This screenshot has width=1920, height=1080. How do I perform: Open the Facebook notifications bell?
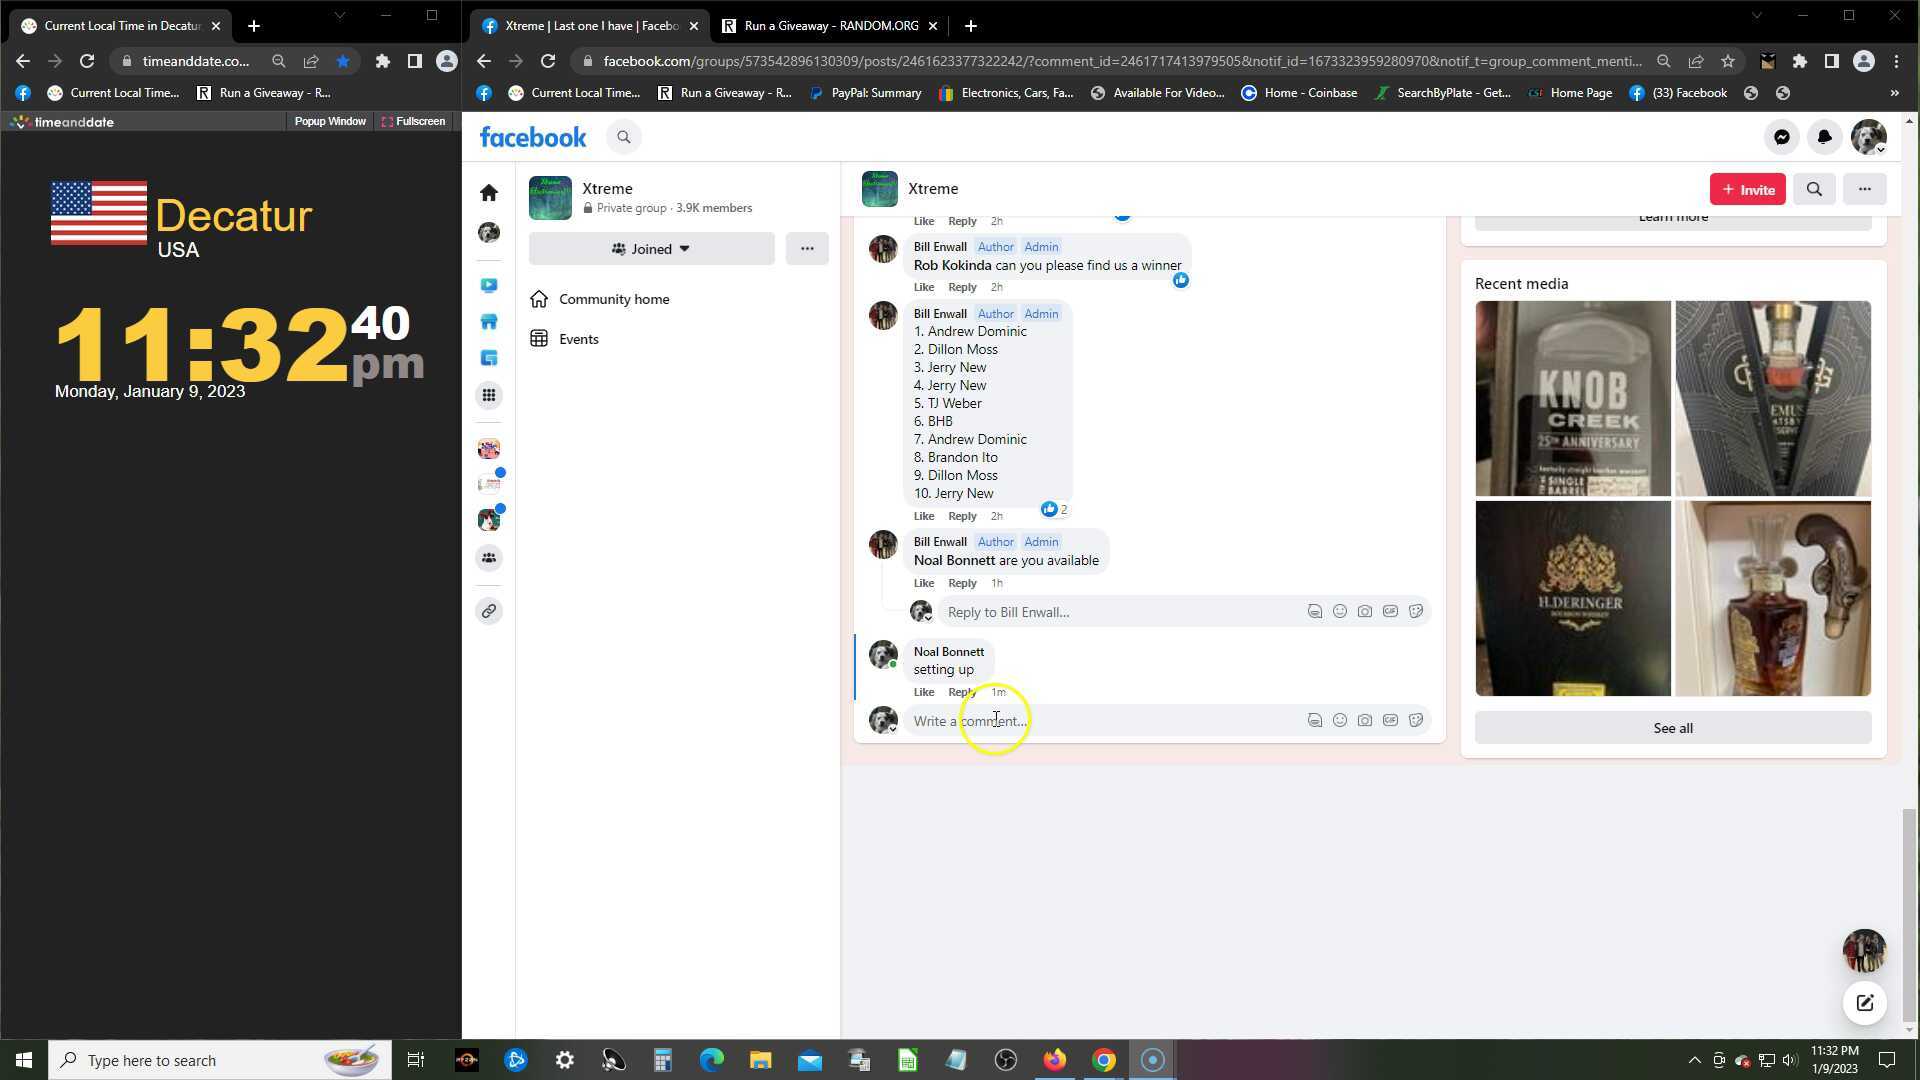(1824, 138)
